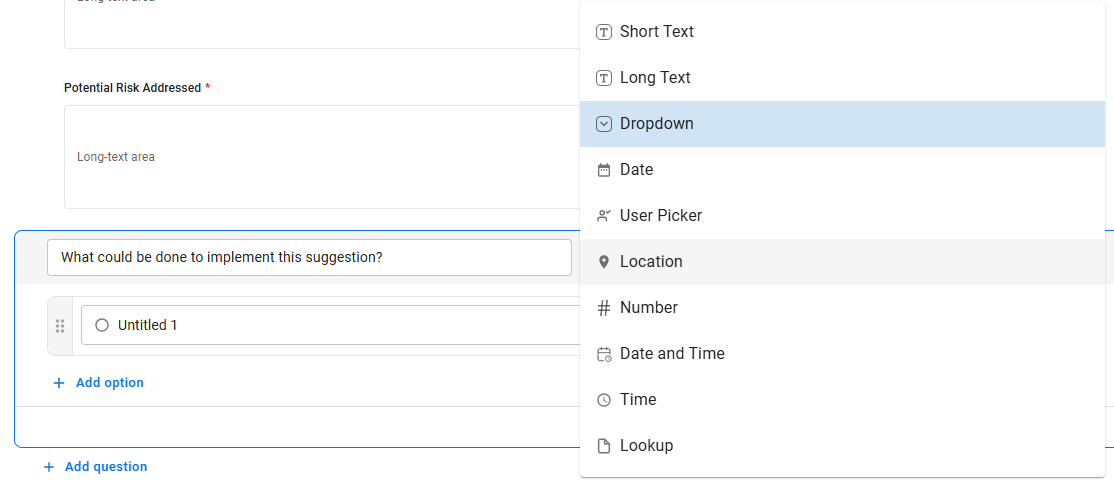
Task: Click the Potential Risk Addressed long-text area
Action: 320,157
